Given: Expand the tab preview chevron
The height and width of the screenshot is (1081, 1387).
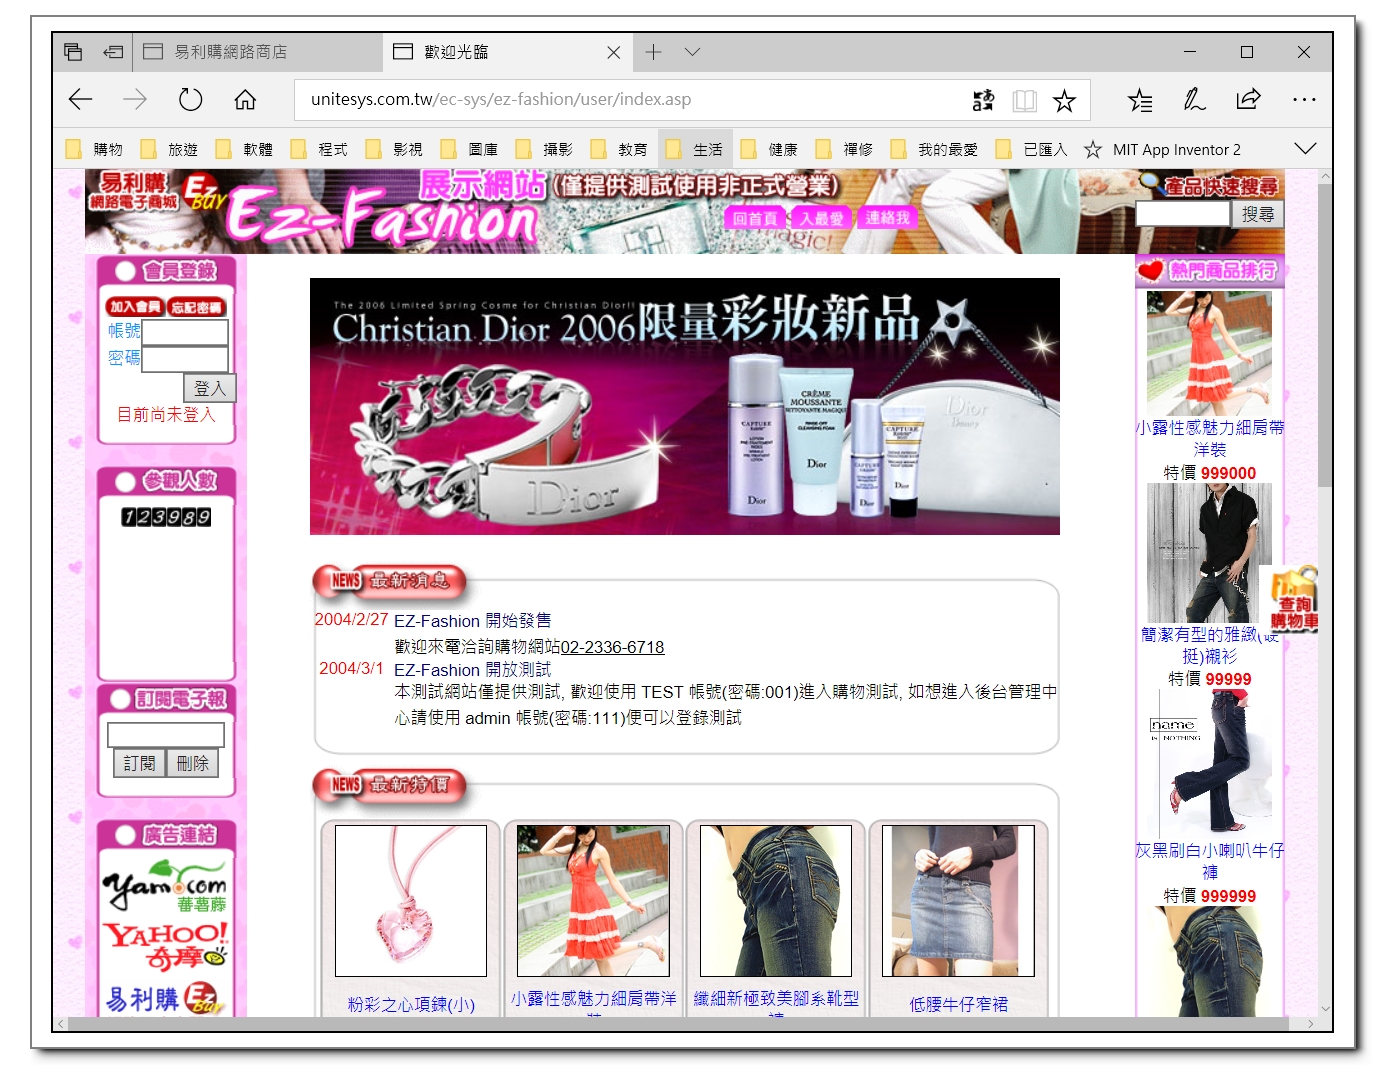Looking at the screenshot, I should (692, 52).
